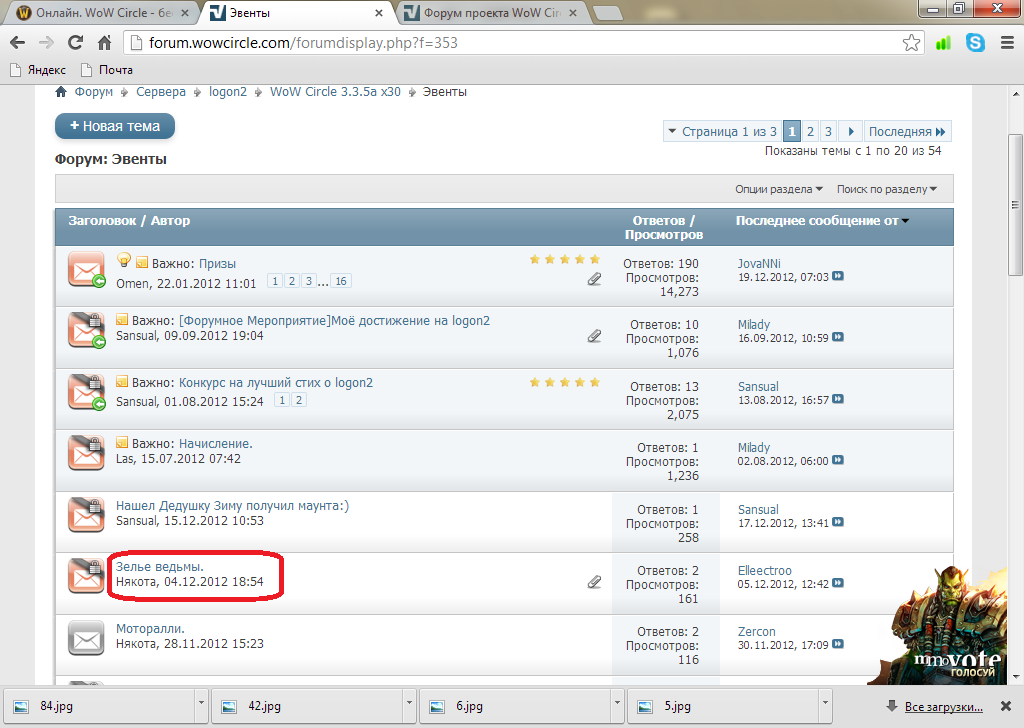Reload the forum page

pos(76,43)
